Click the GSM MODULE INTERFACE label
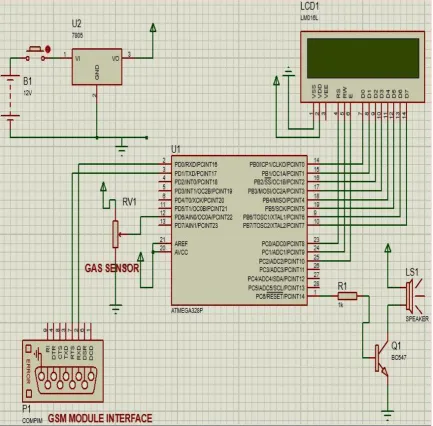The height and width of the screenshot is (426, 433). coord(100,418)
